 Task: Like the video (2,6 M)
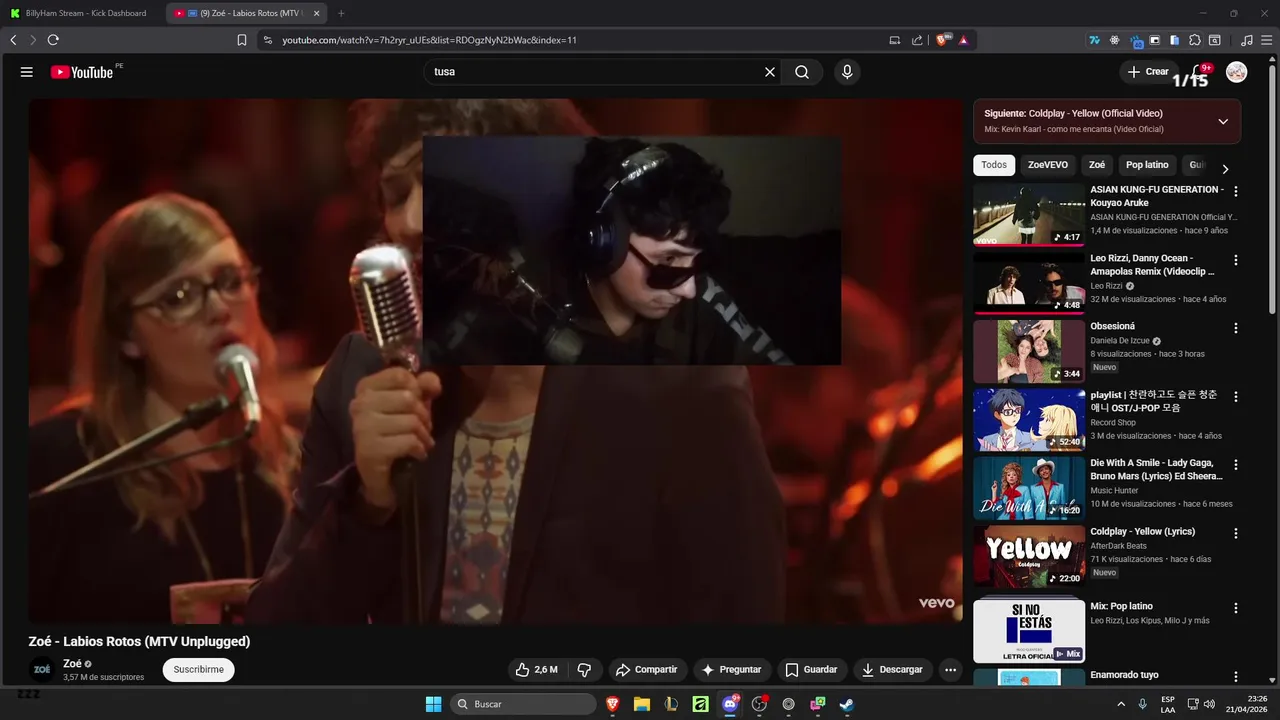537,669
